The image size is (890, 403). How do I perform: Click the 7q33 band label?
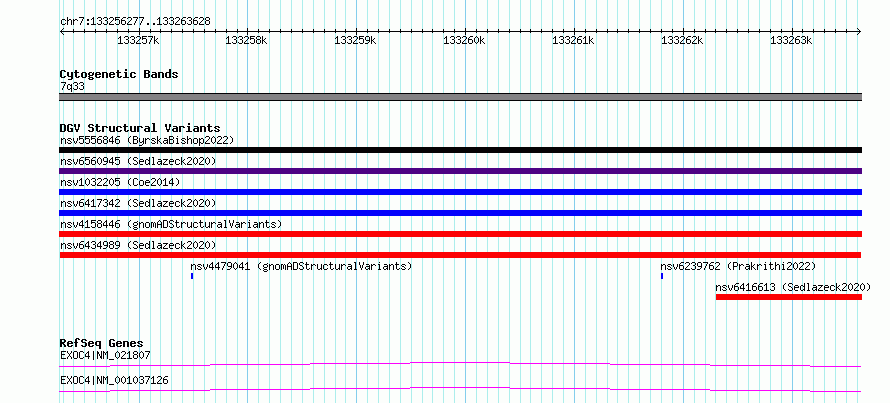click(72, 87)
